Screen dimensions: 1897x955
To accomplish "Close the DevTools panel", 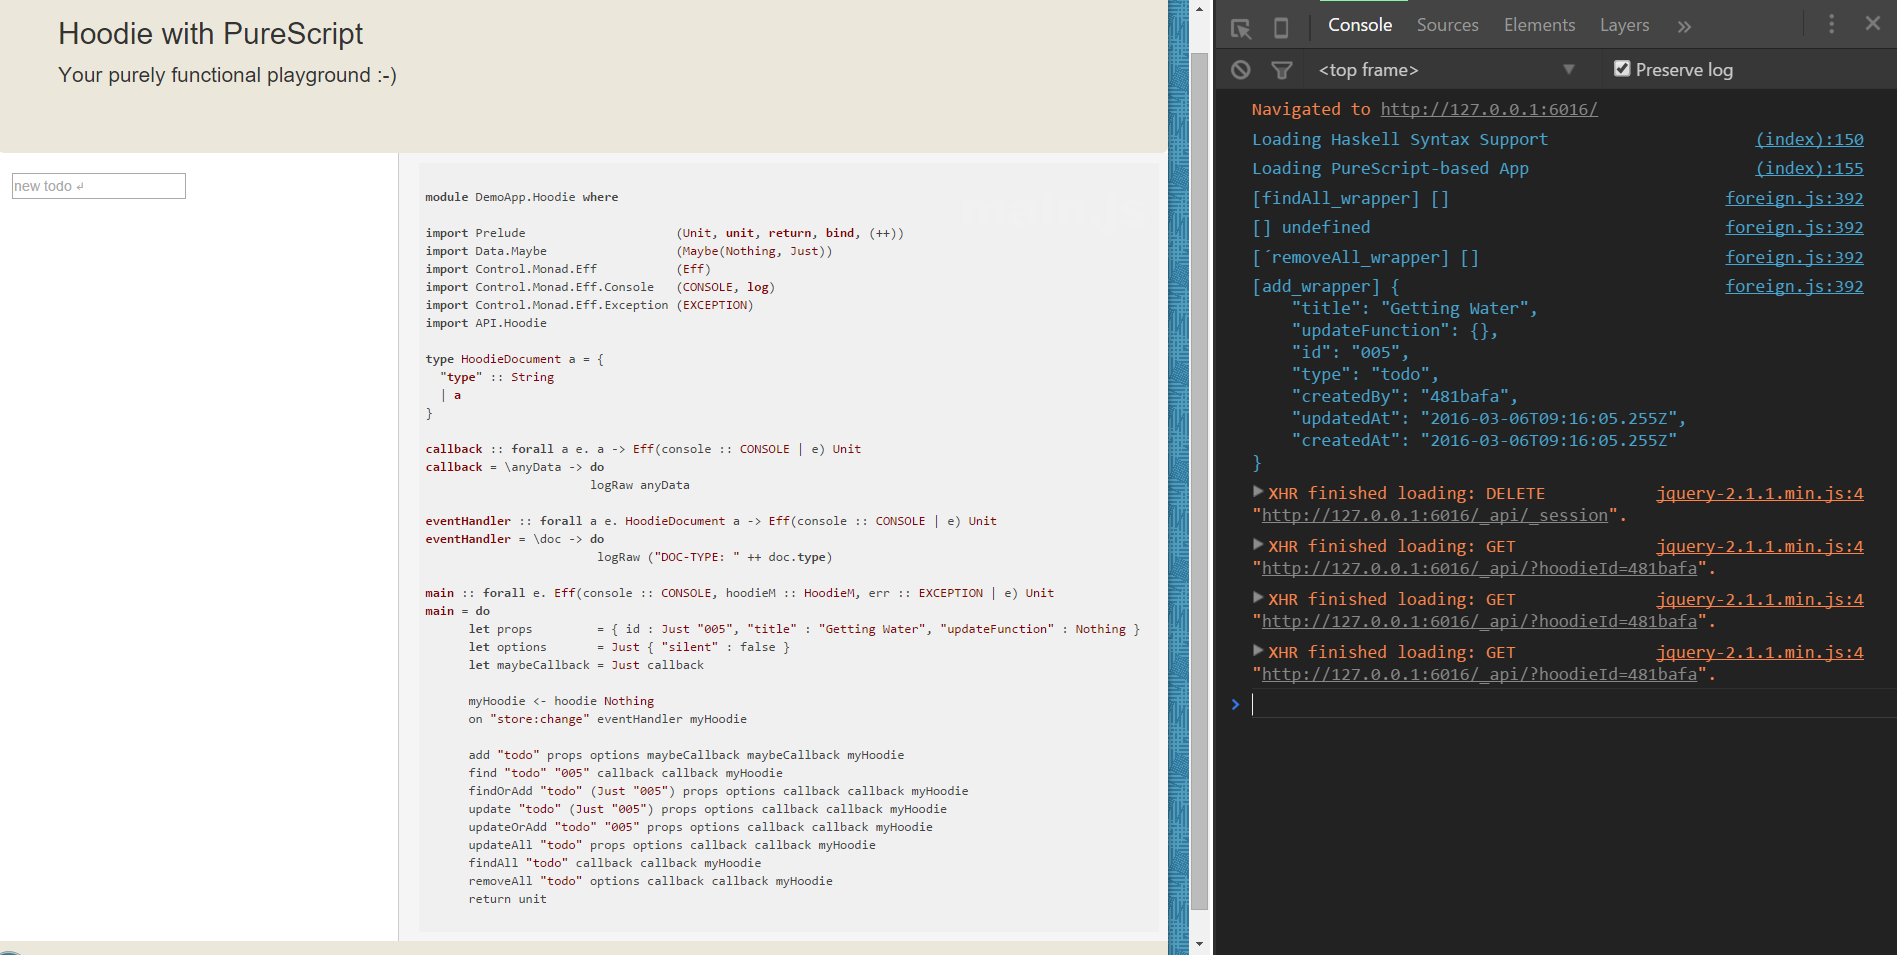I will 1873,23.
